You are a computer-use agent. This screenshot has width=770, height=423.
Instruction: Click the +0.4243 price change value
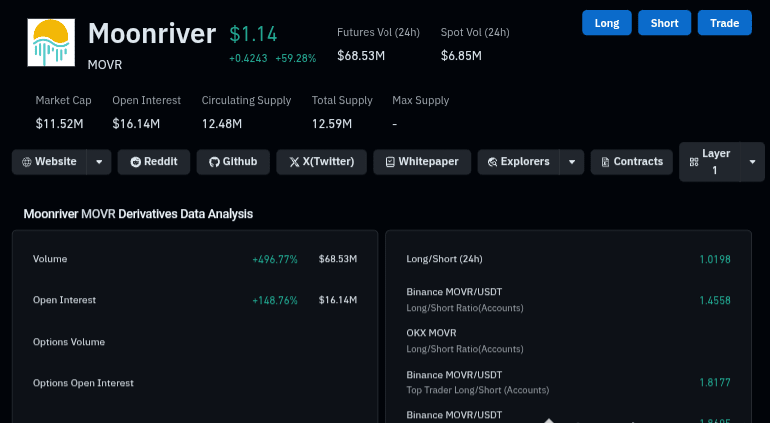[248, 58]
